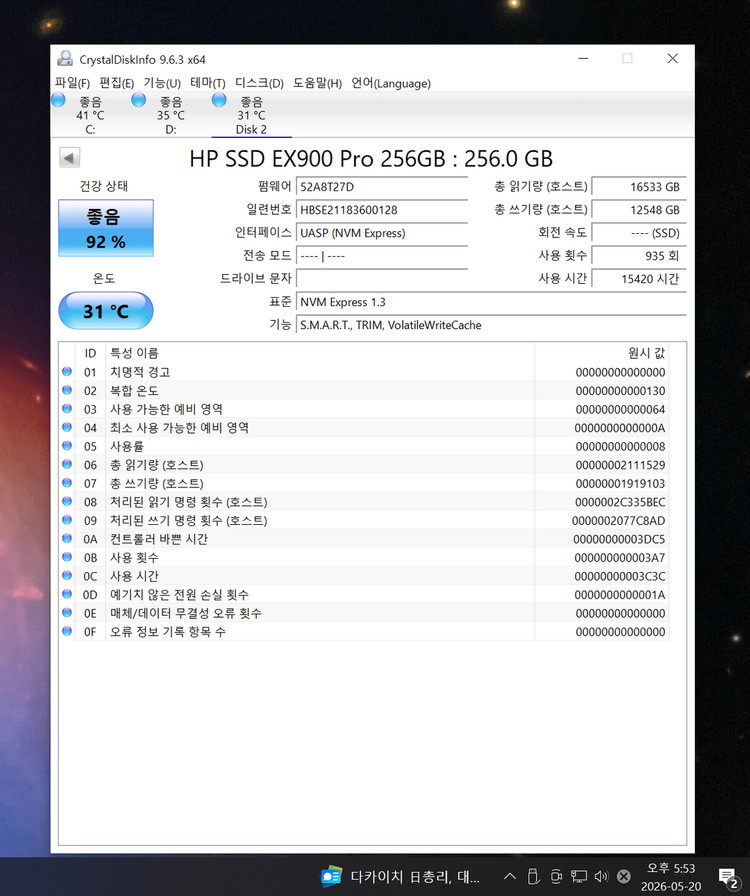This screenshot has width=750, height=896.
Task: Click the power on hours 15420 시간
Action: click(639, 279)
